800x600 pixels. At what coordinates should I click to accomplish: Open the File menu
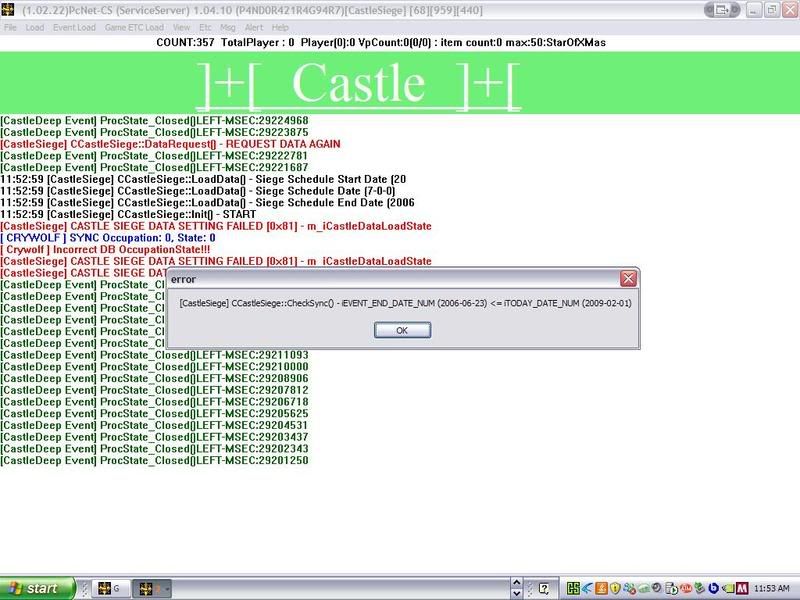(x=10, y=27)
